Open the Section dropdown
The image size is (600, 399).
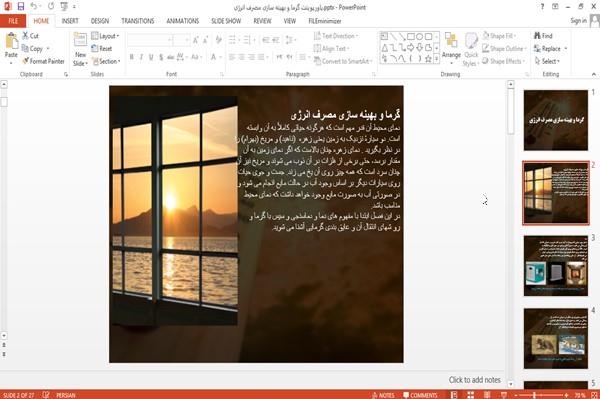[106, 61]
